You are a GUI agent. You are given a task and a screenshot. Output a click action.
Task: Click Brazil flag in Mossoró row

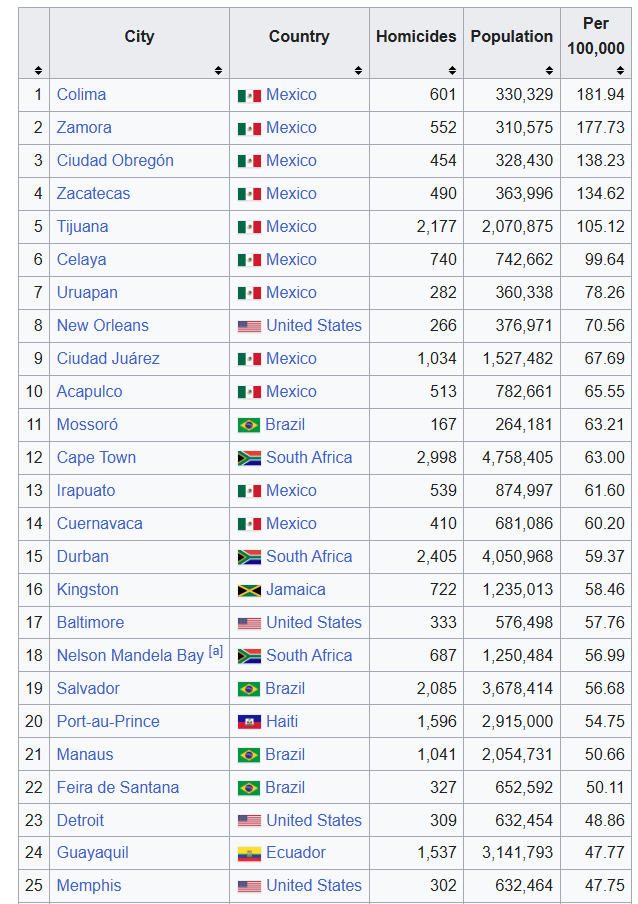(x=249, y=425)
